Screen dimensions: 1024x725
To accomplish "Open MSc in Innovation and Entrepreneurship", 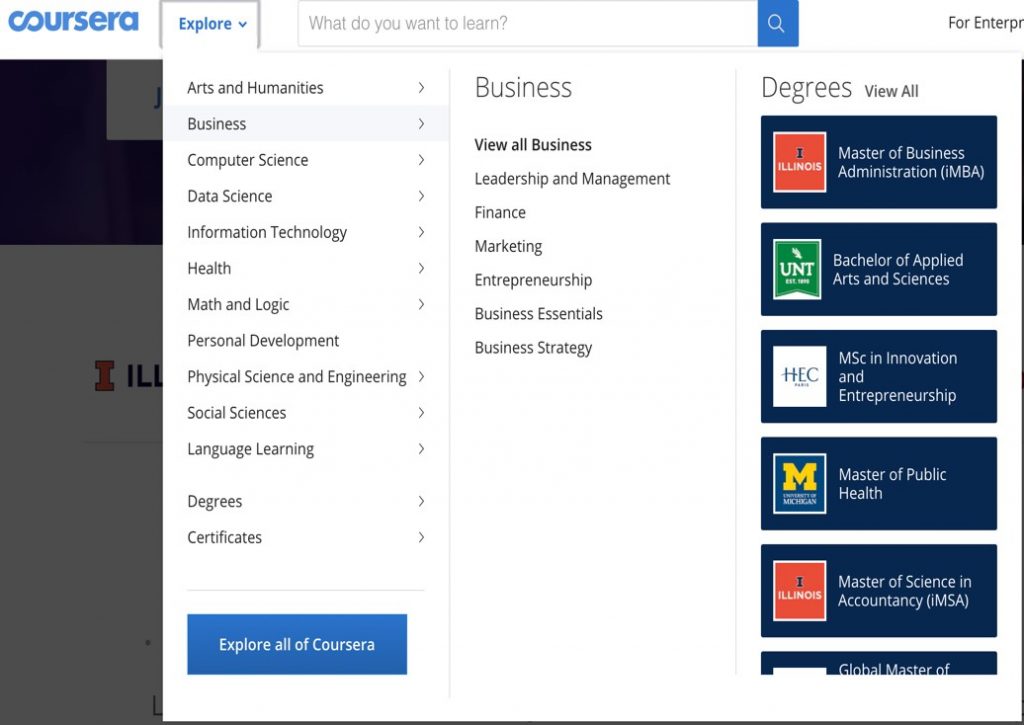I will 878,376.
